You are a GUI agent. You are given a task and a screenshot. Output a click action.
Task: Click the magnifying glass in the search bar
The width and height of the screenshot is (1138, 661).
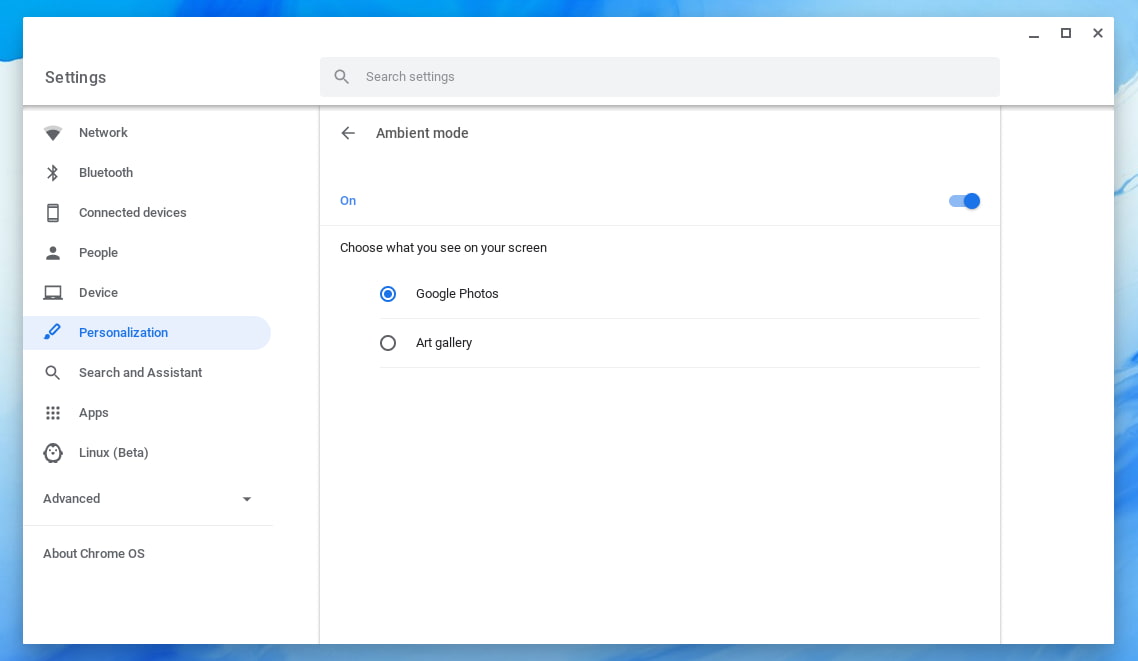click(x=341, y=76)
